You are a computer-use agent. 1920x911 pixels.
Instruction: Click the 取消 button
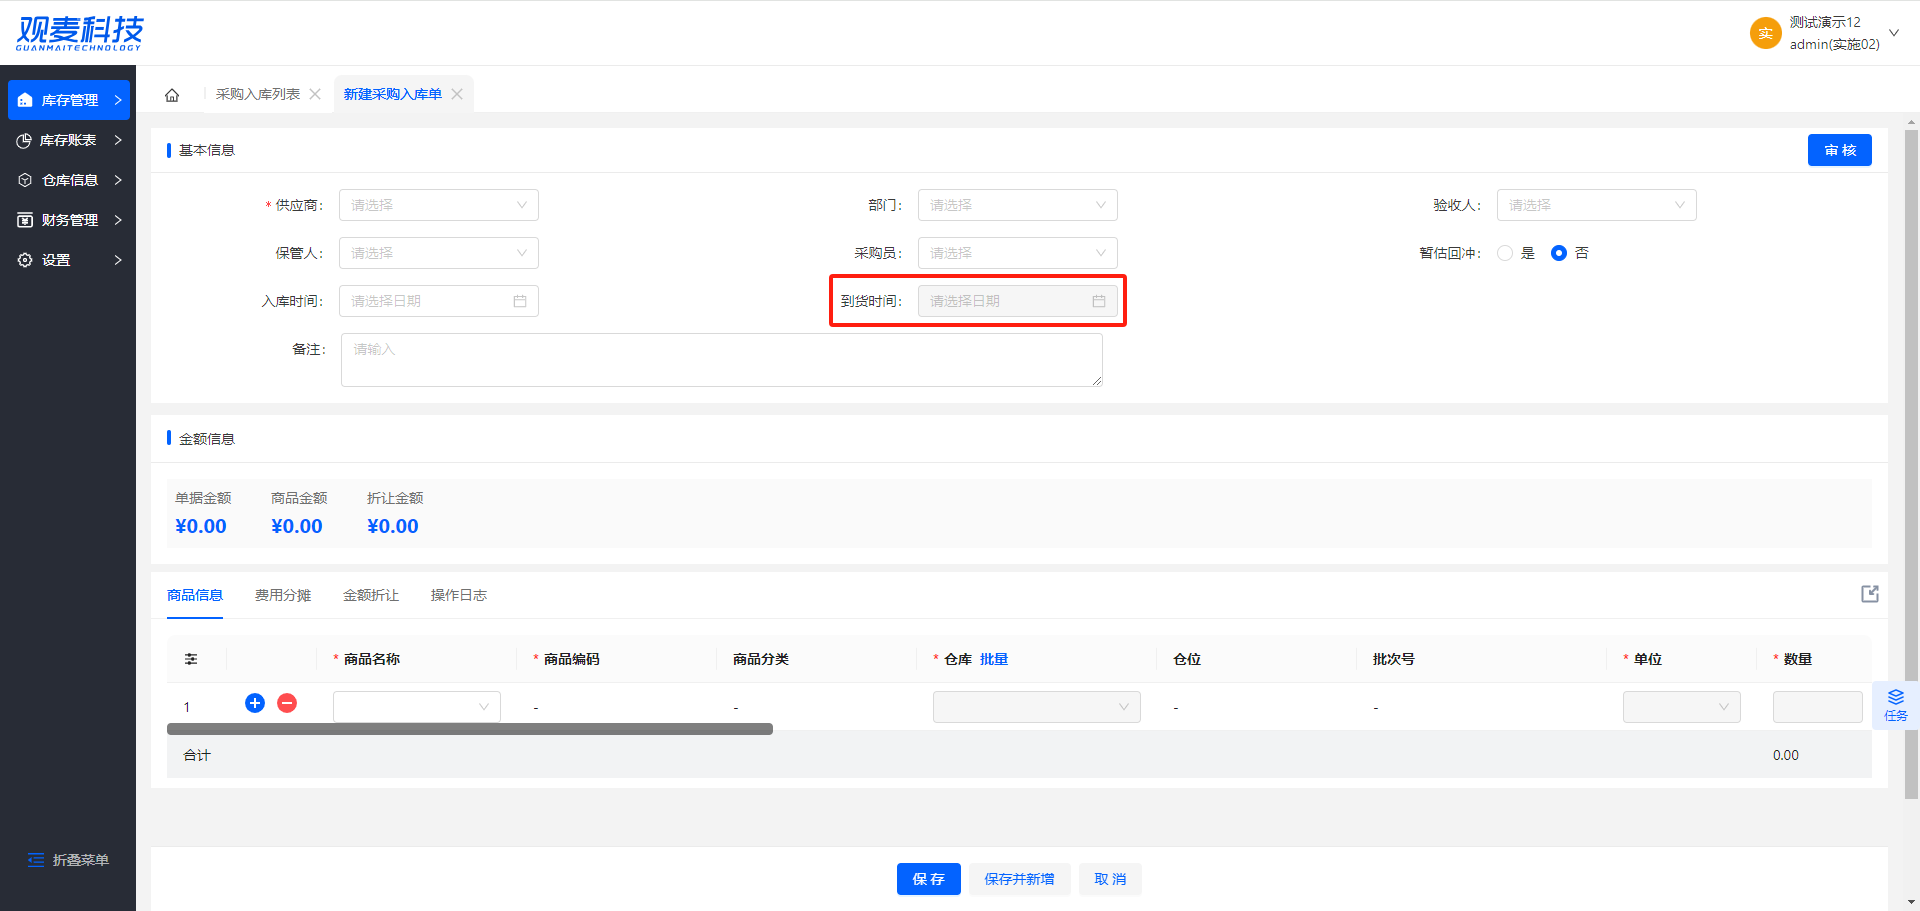coord(1110,879)
